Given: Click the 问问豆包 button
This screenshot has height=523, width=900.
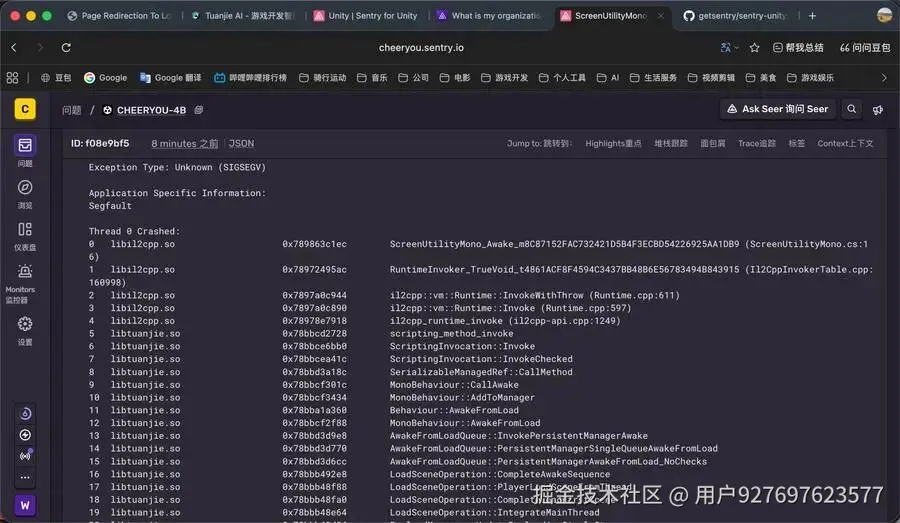Looking at the screenshot, I should coord(864,48).
